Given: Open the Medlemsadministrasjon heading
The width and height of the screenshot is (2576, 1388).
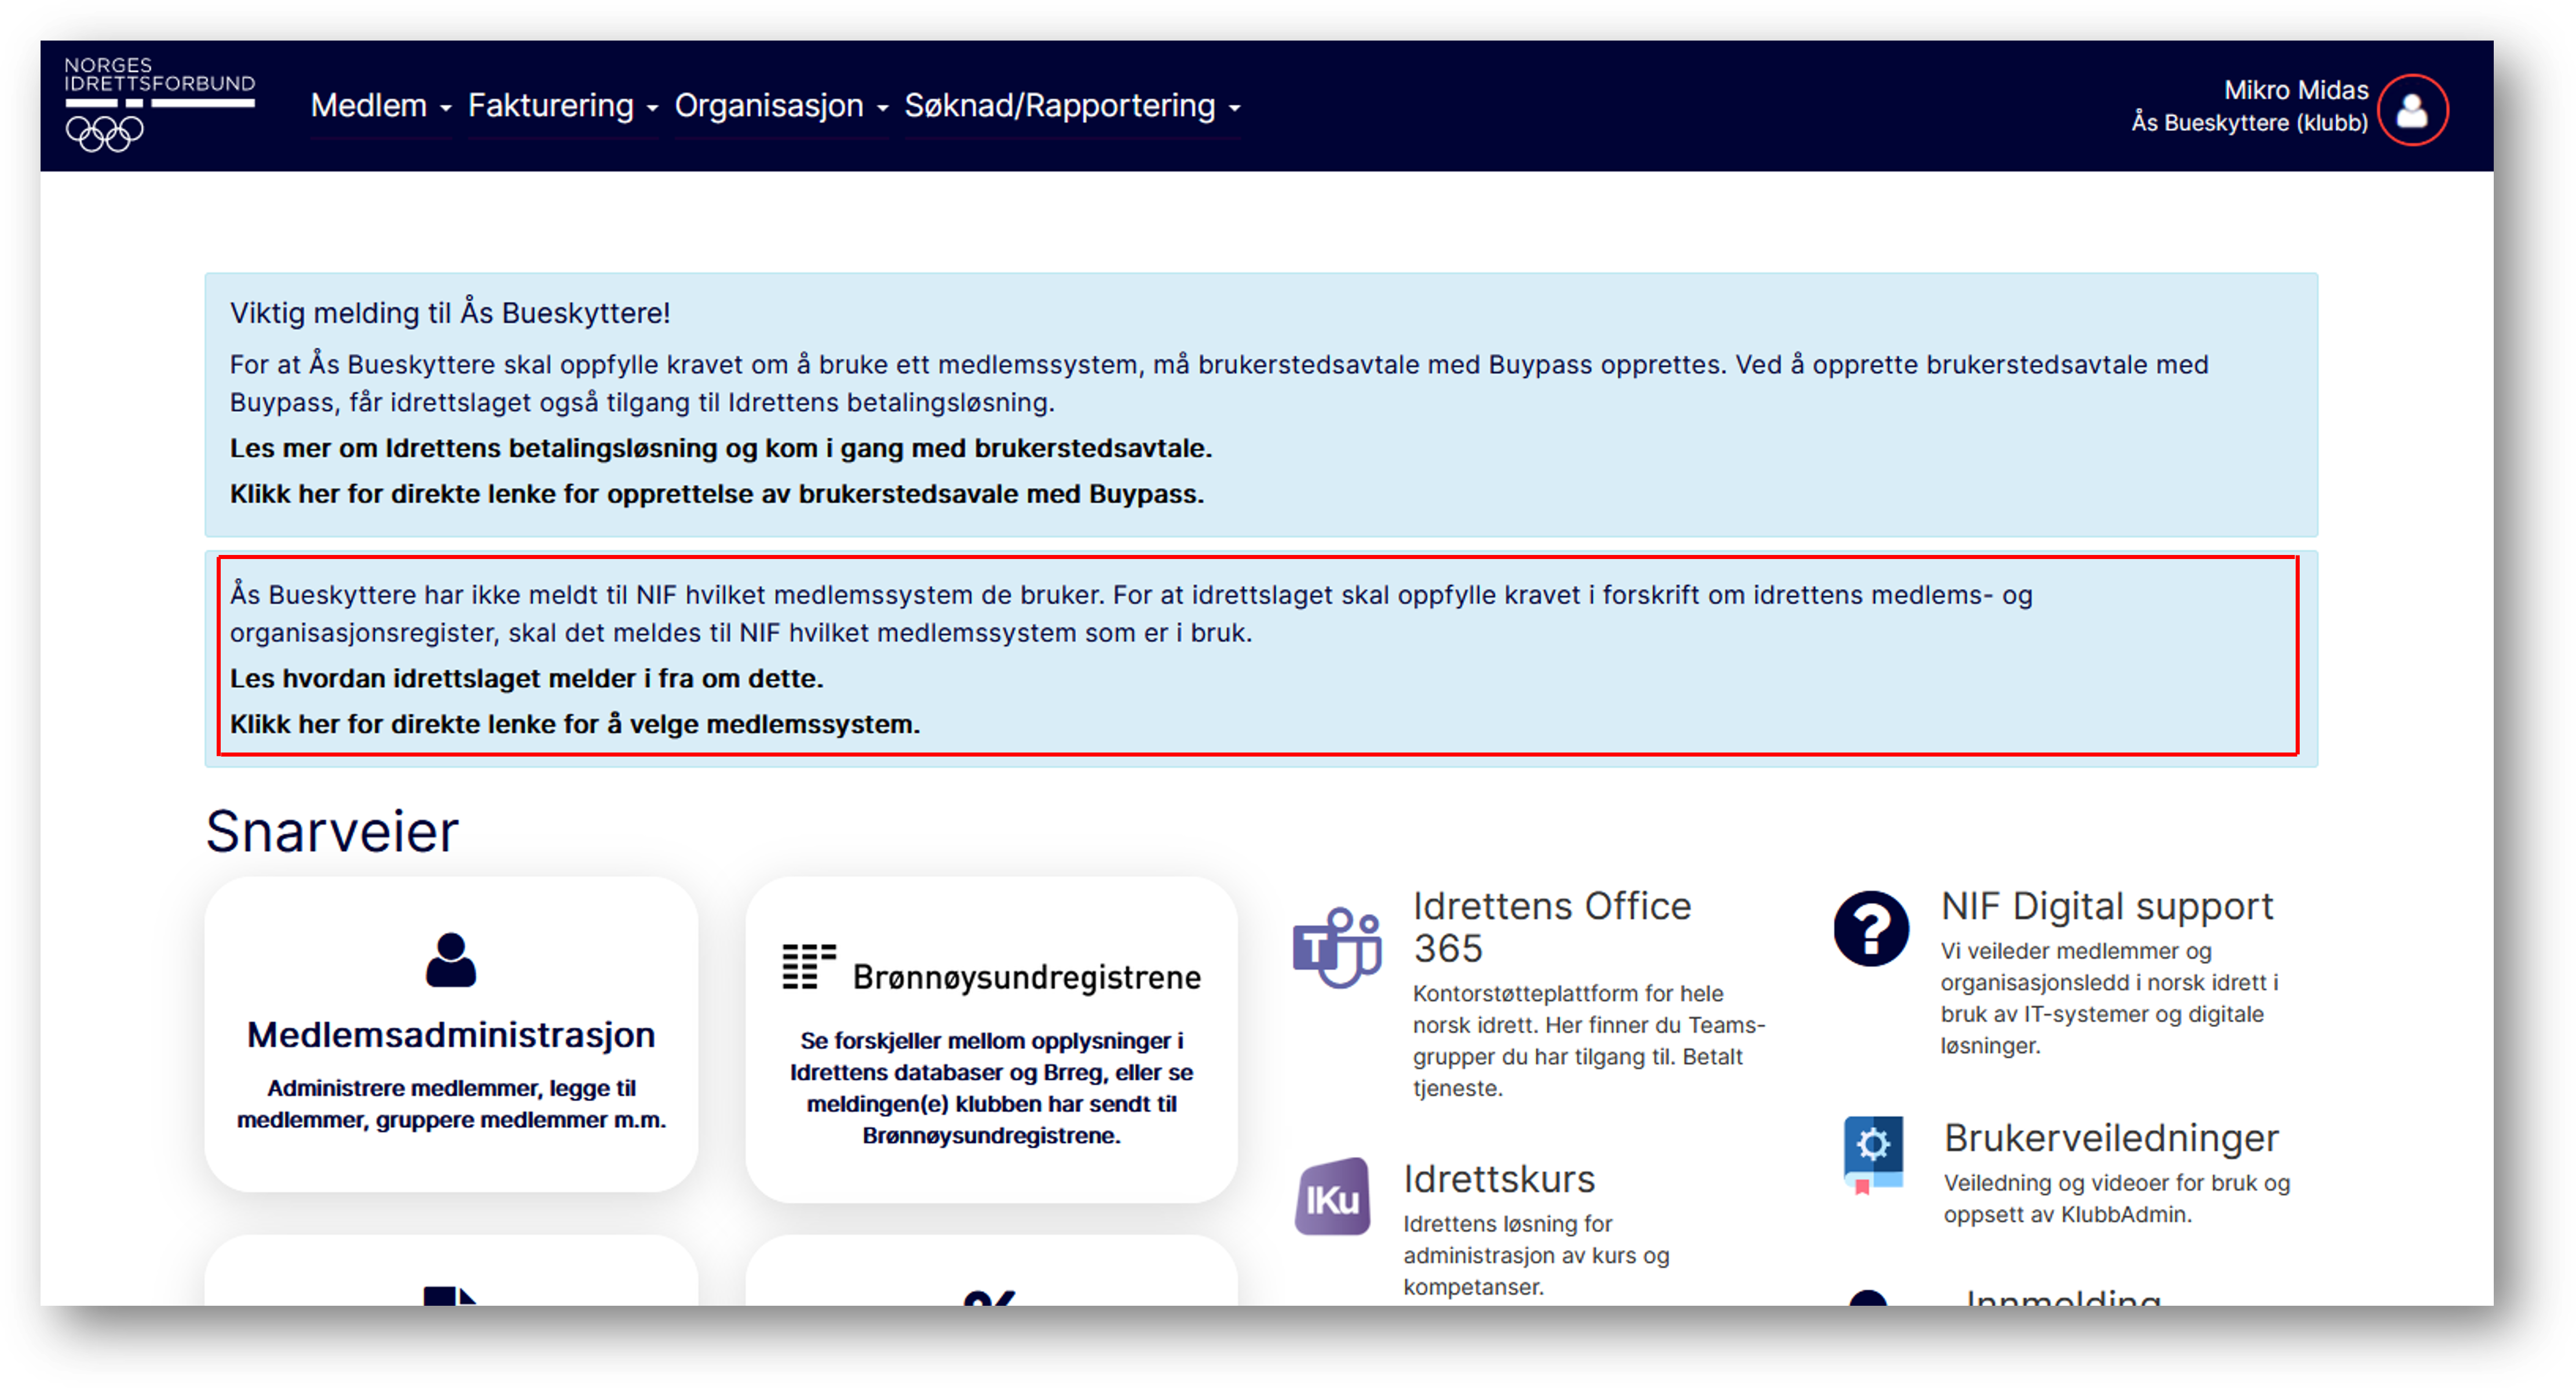Looking at the screenshot, I should 451,1035.
